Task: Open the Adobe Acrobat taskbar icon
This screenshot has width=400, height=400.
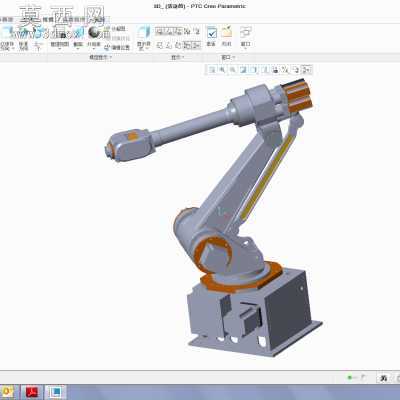Action: pyautogui.click(x=33, y=392)
